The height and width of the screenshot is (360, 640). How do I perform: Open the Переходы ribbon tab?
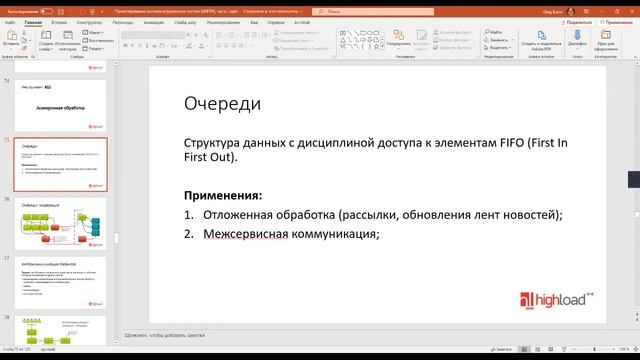[123, 22]
